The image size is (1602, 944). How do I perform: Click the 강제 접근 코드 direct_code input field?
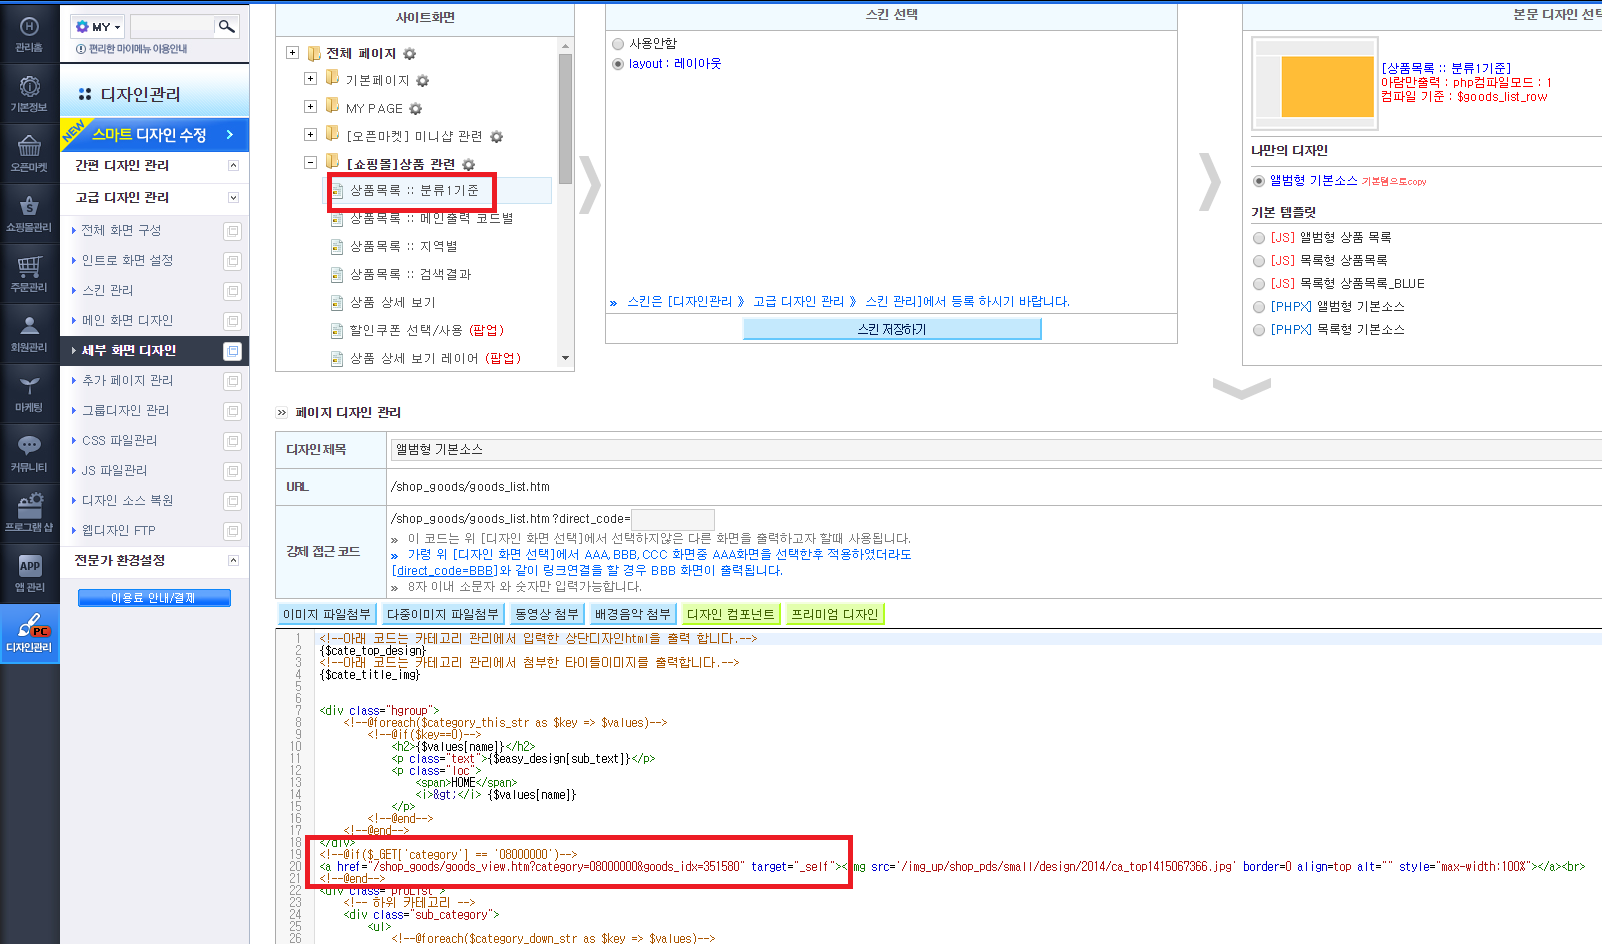[x=673, y=519]
